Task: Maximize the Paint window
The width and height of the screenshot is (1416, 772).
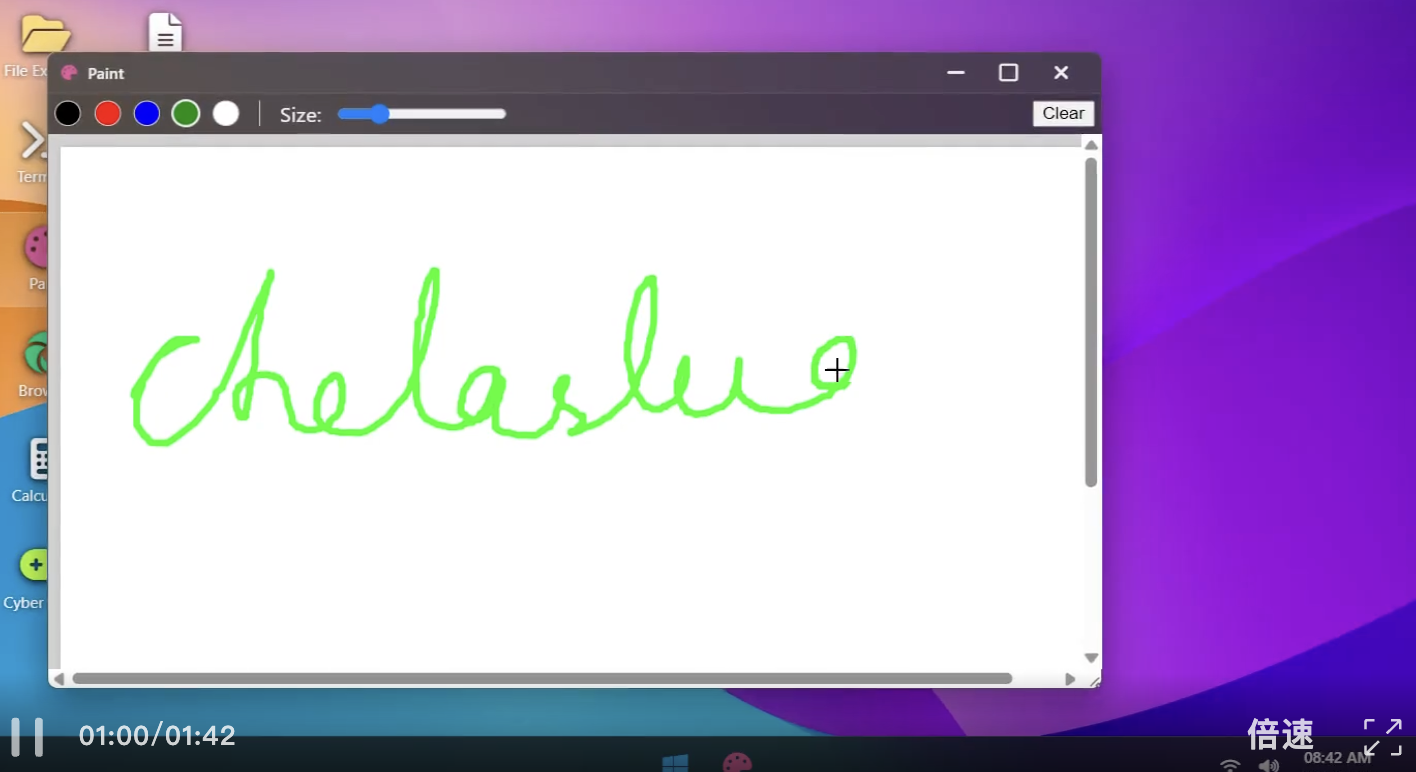Action: click(1008, 73)
